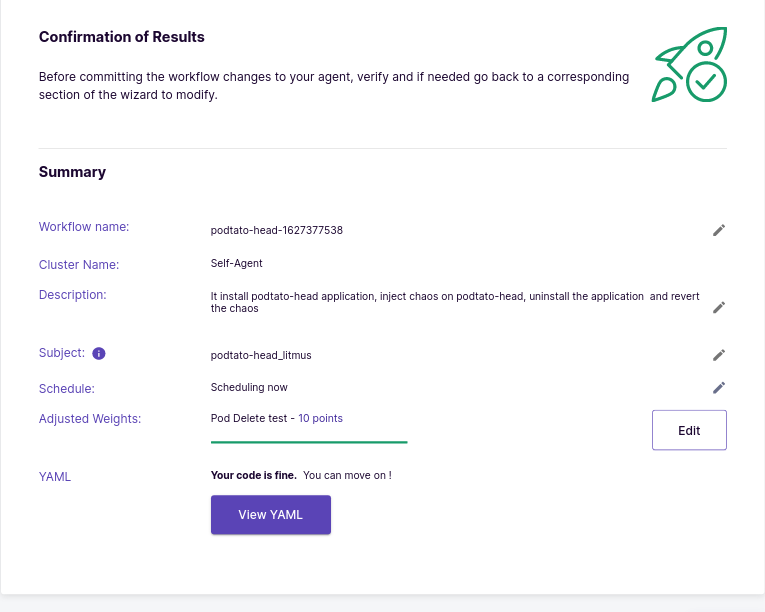Click the 10 points link
The height and width of the screenshot is (612, 765).
pos(321,418)
